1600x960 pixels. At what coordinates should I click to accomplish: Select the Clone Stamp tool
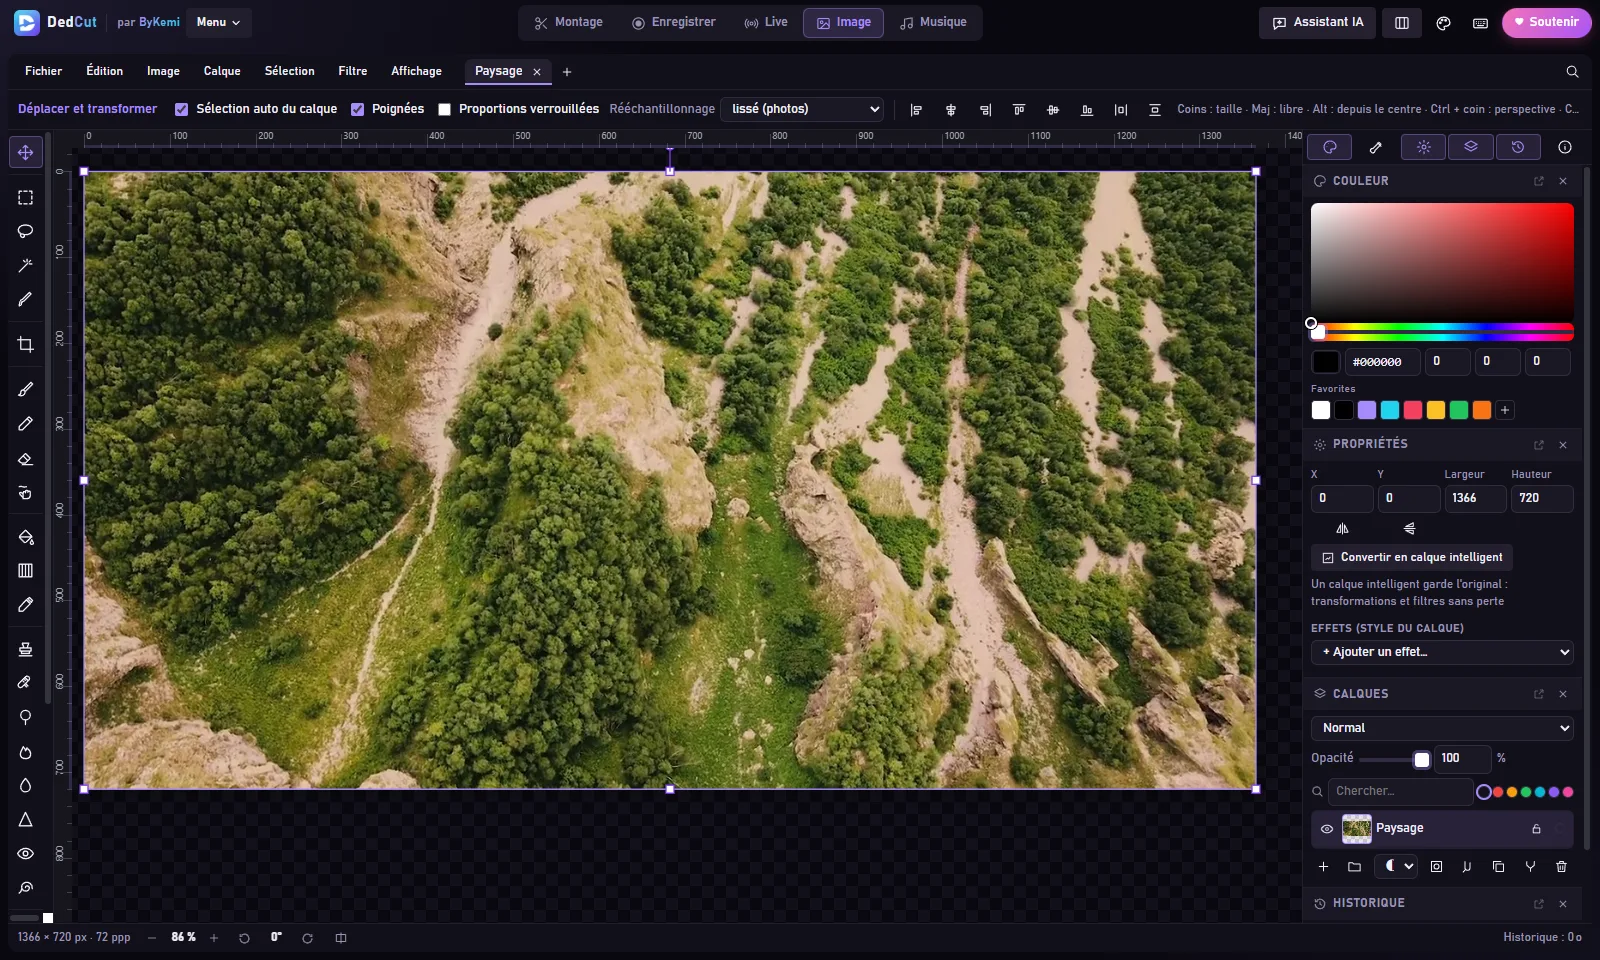[x=25, y=649]
